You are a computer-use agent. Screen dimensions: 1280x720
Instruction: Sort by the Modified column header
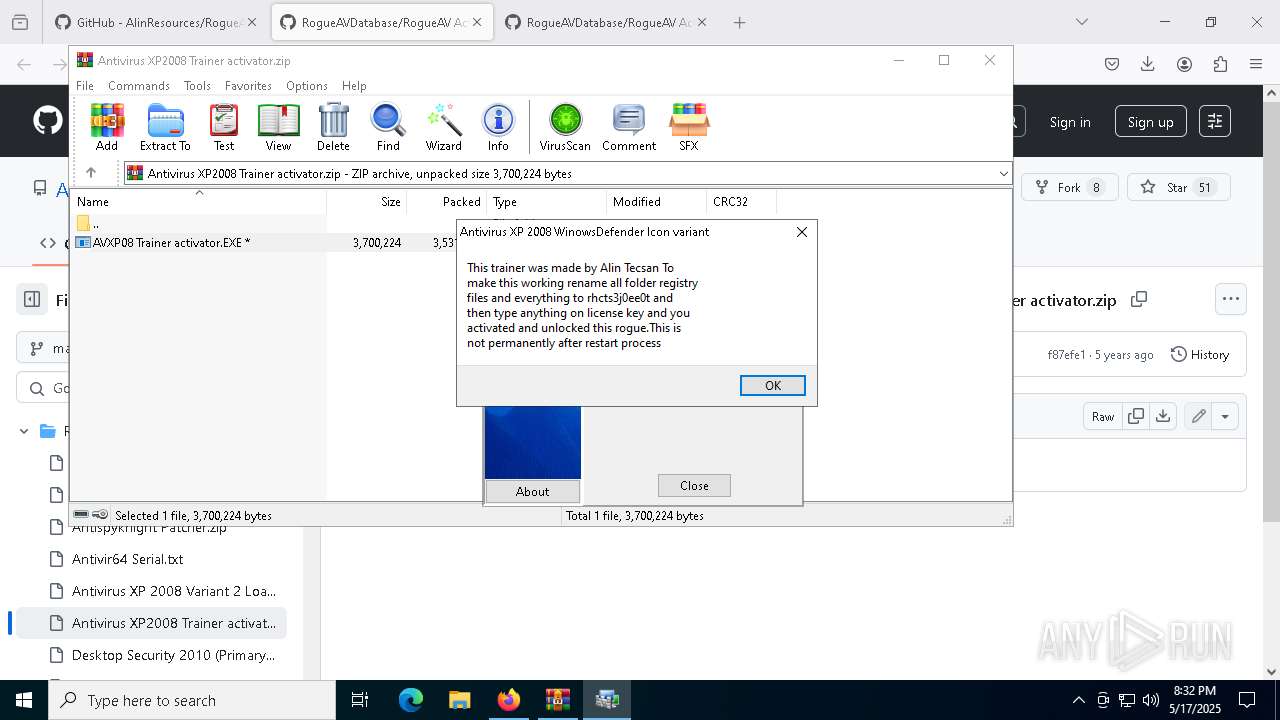click(x=656, y=202)
